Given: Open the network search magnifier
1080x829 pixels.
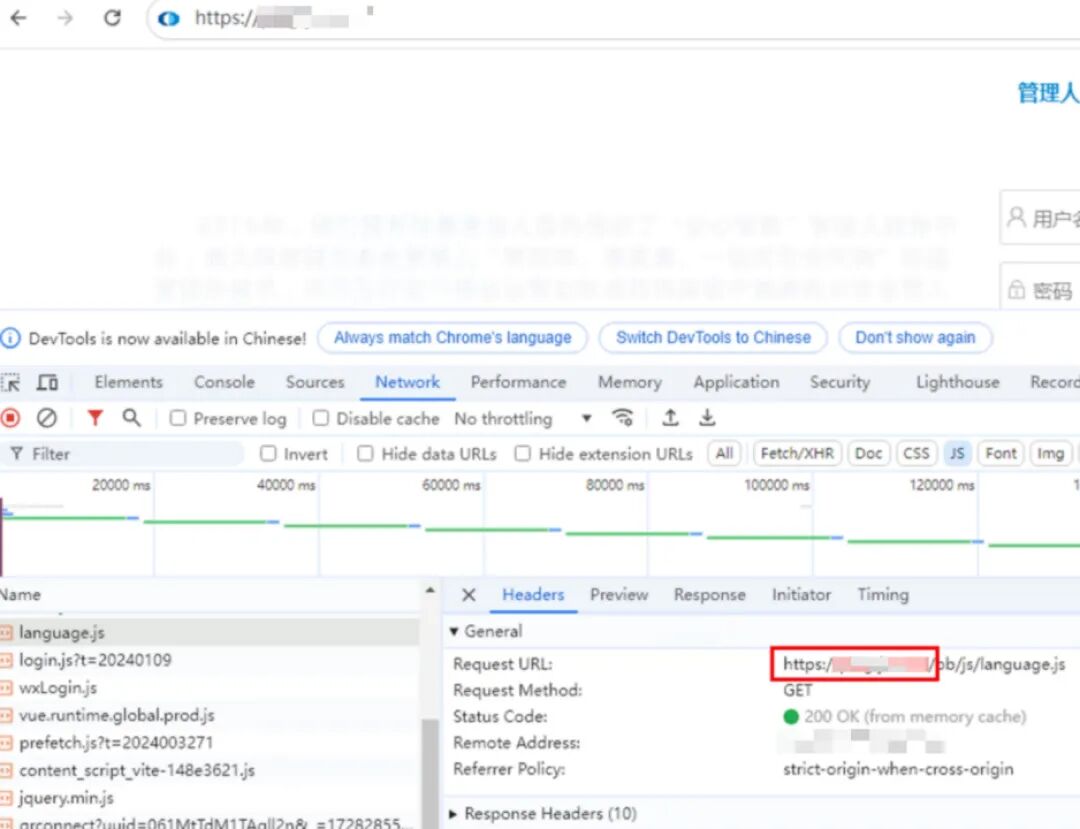Looking at the screenshot, I should point(132,418).
